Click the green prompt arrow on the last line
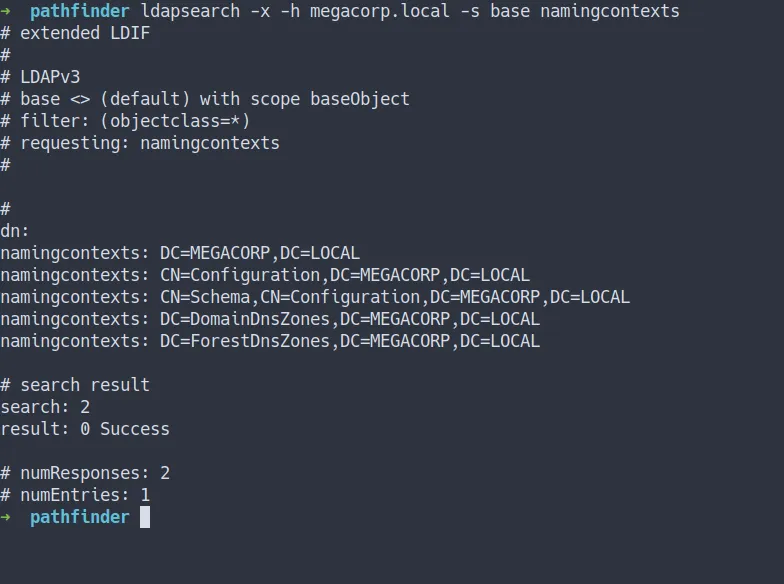 [x=6, y=517]
